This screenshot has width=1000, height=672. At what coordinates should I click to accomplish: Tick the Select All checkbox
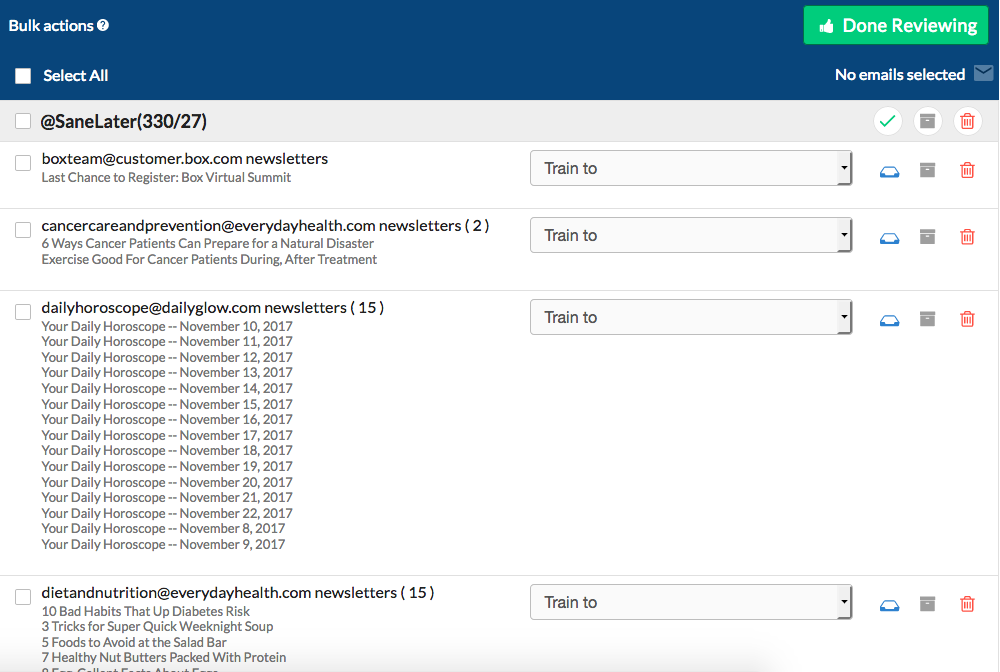tap(23, 76)
